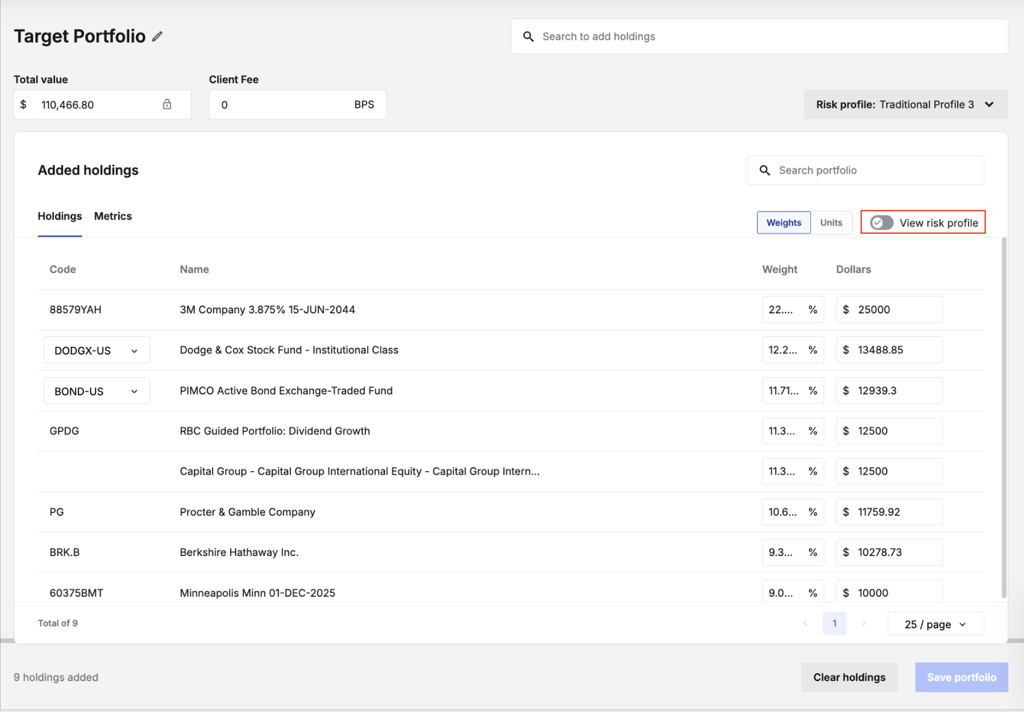
Task: Click the Target Portfolio title
Action: click(x=80, y=37)
